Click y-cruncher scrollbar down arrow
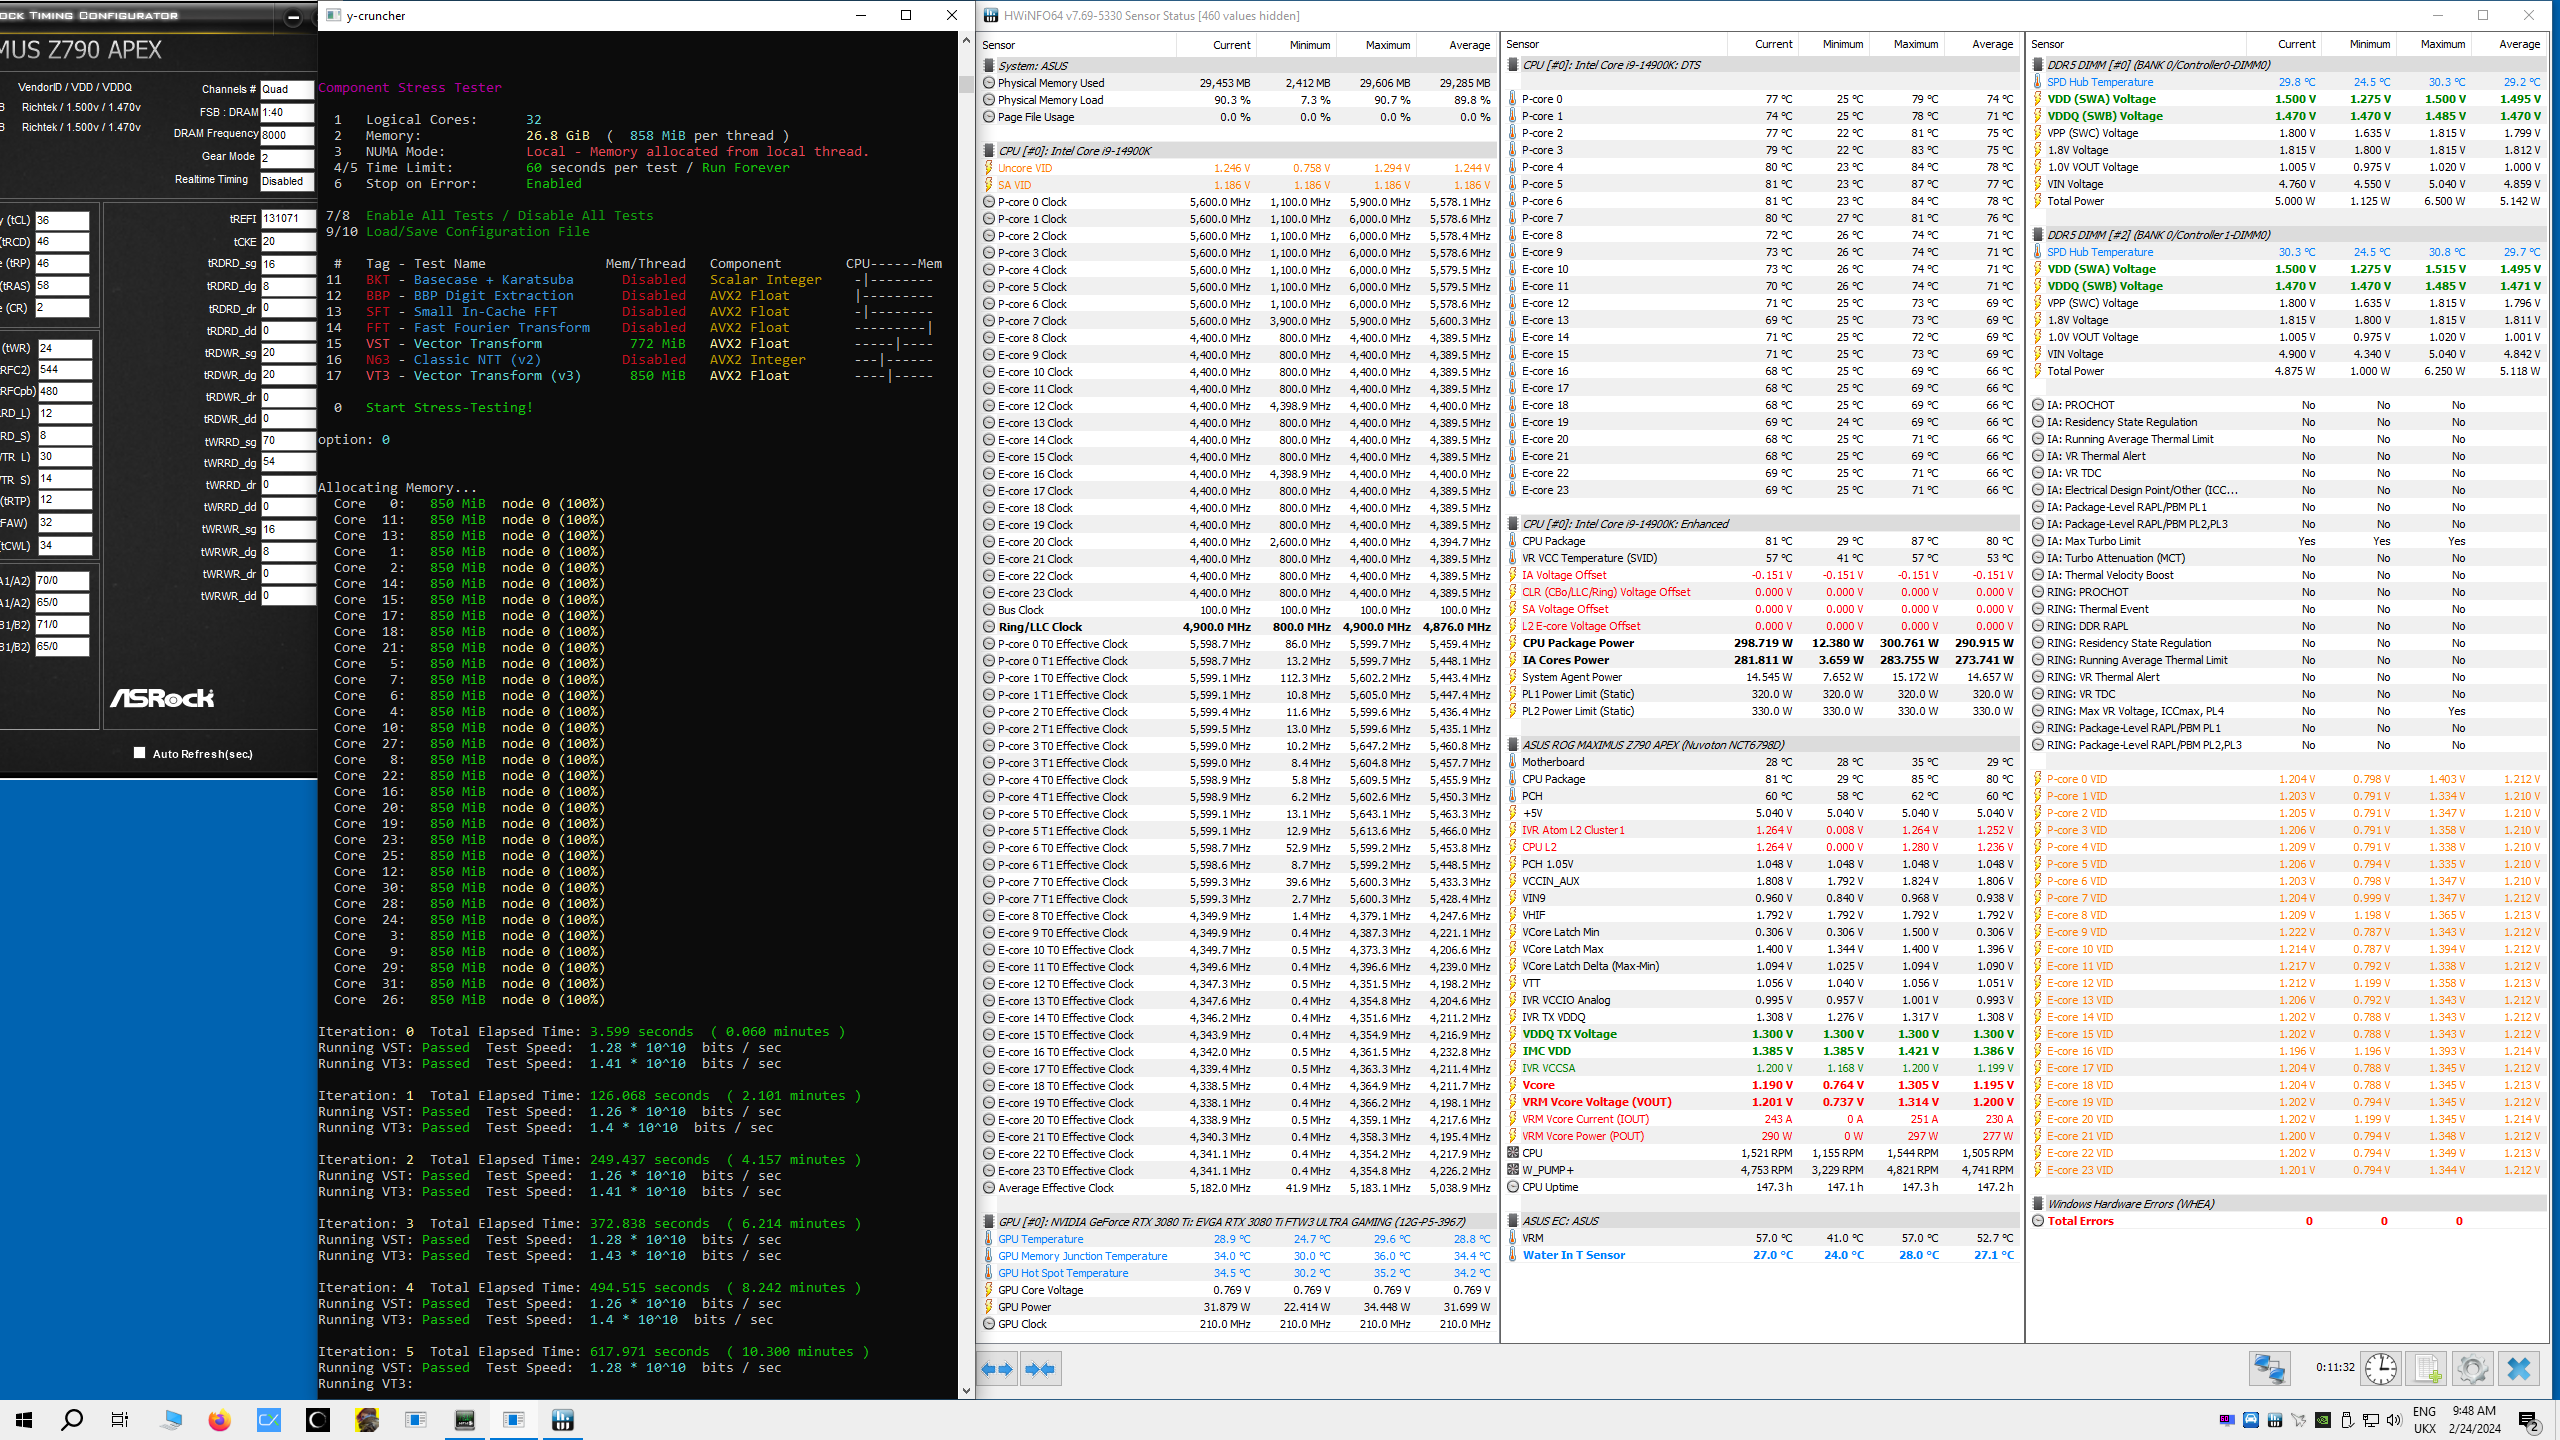The width and height of the screenshot is (2560, 1440). click(966, 1390)
